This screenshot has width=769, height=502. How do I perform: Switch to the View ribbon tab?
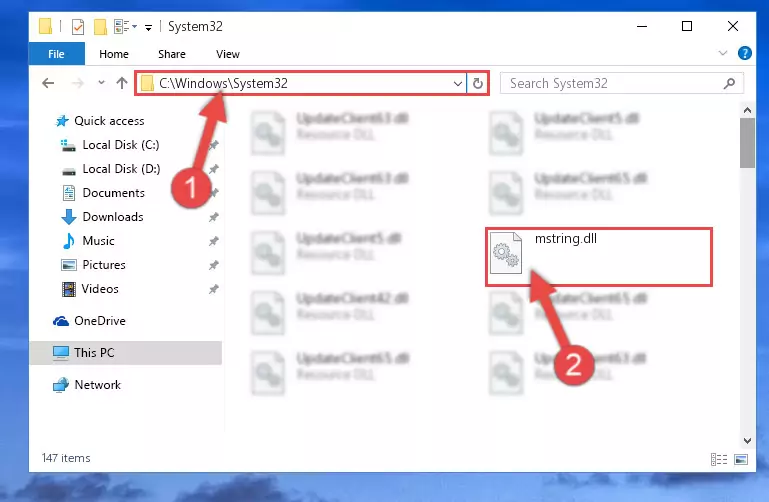[x=228, y=54]
